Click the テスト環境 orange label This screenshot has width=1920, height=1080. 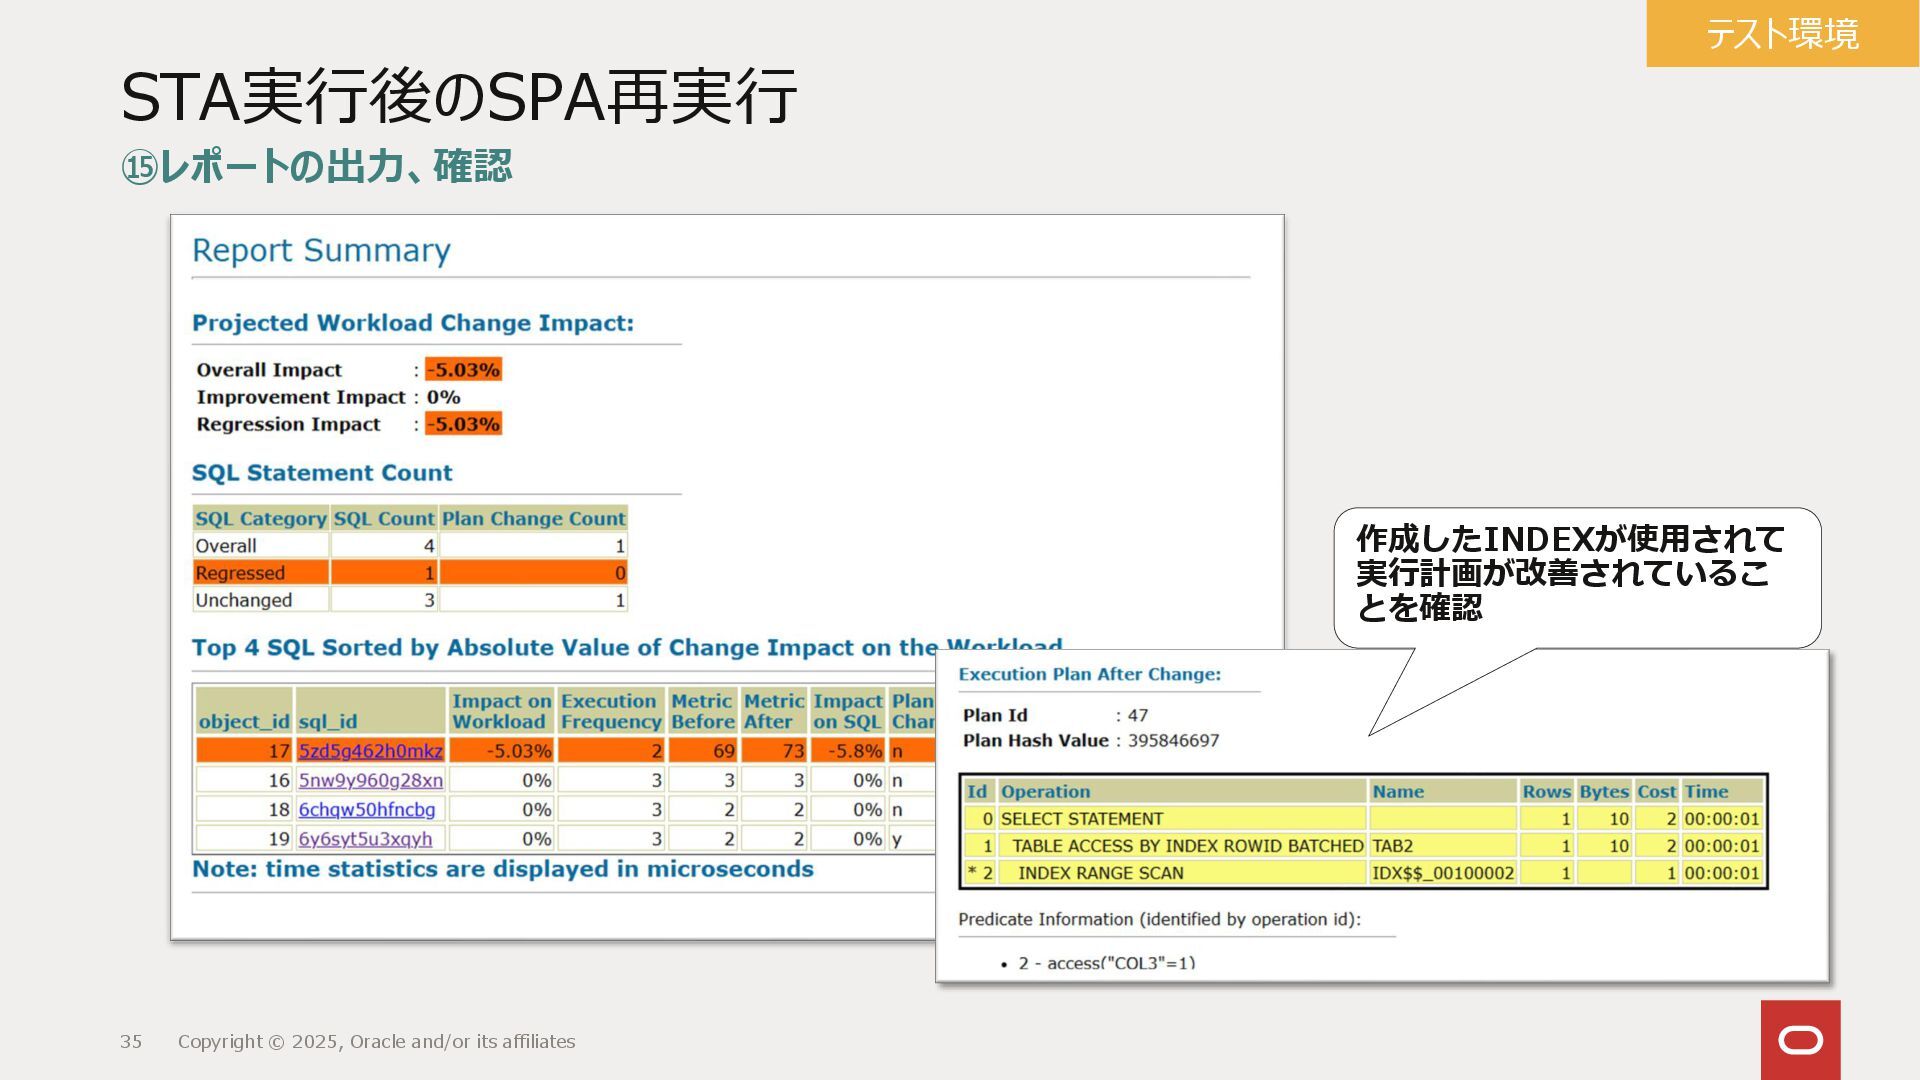point(1782,34)
